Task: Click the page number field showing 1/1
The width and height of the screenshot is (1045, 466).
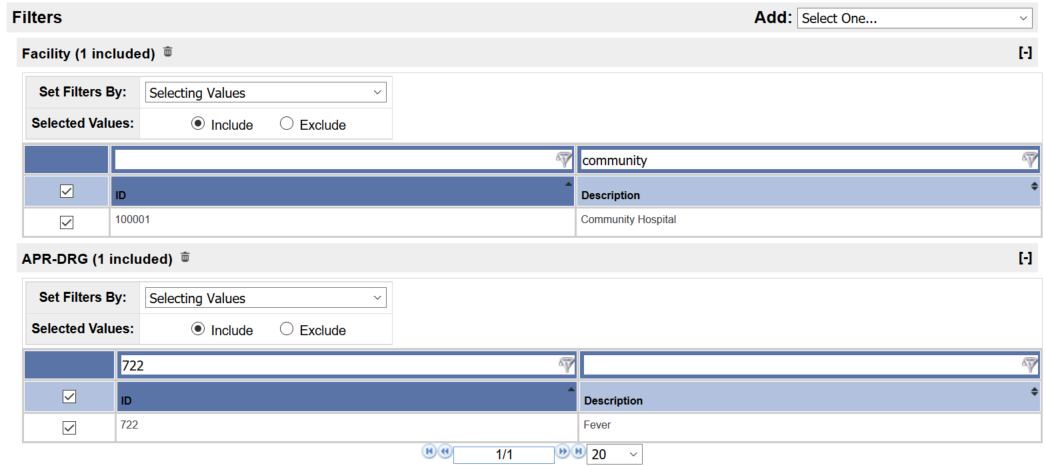Action: (x=504, y=455)
